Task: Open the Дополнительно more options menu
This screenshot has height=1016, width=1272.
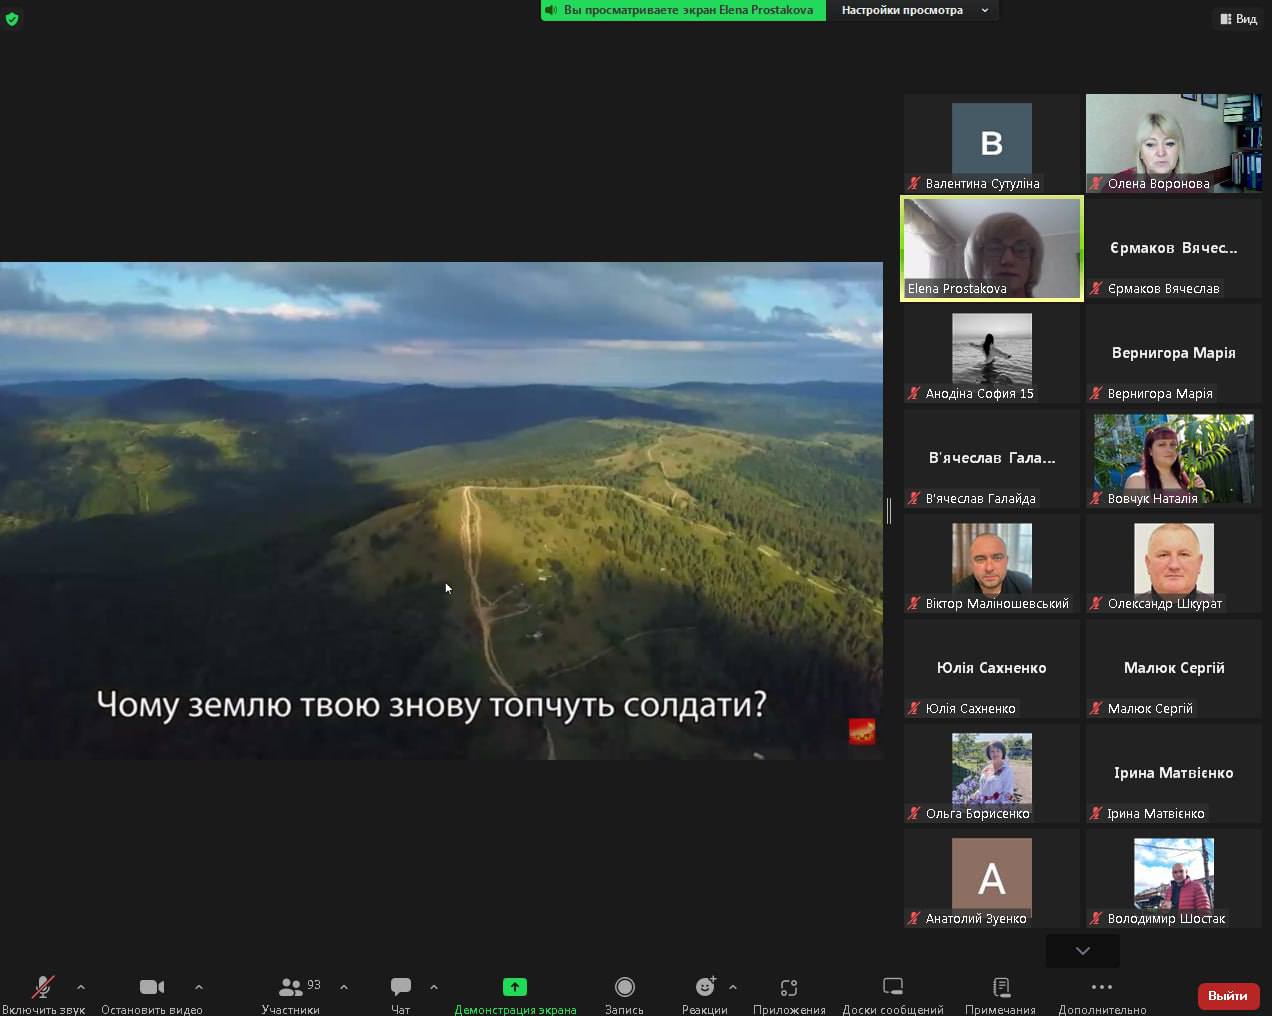Action: [x=1102, y=987]
